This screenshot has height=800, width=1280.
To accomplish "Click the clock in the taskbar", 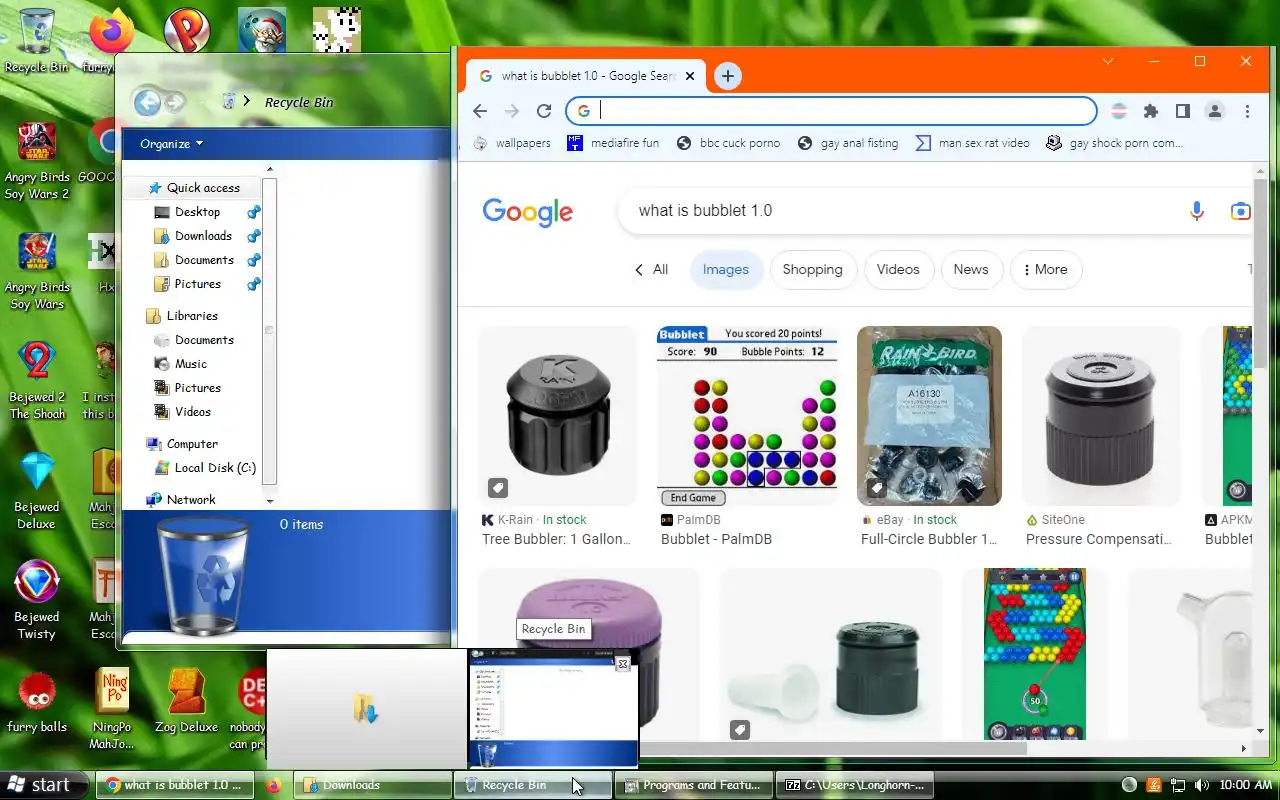I will (x=1246, y=785).
